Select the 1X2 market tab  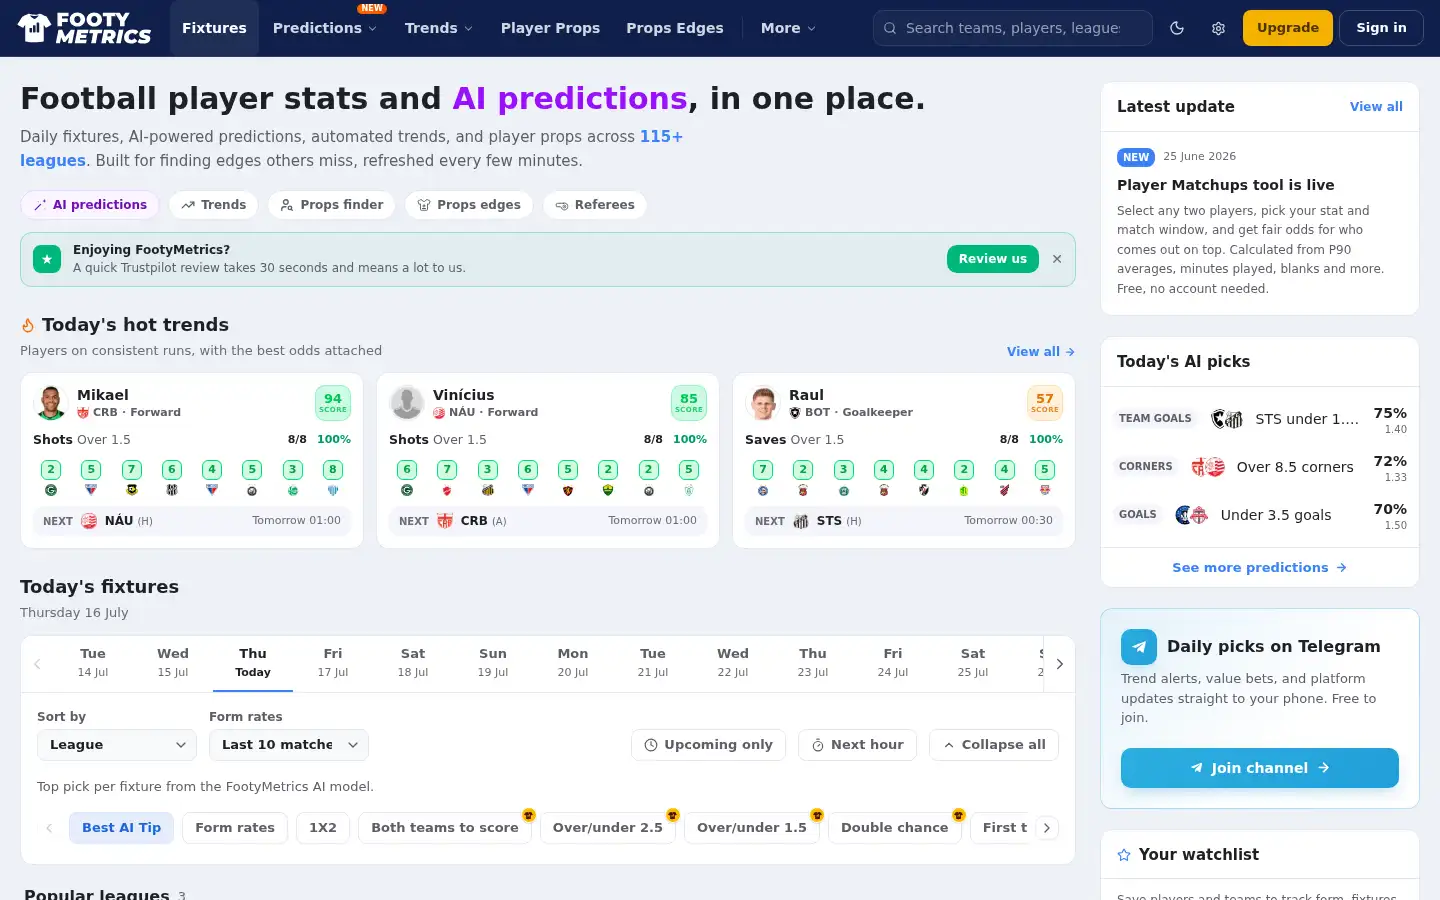pos(323,828)
